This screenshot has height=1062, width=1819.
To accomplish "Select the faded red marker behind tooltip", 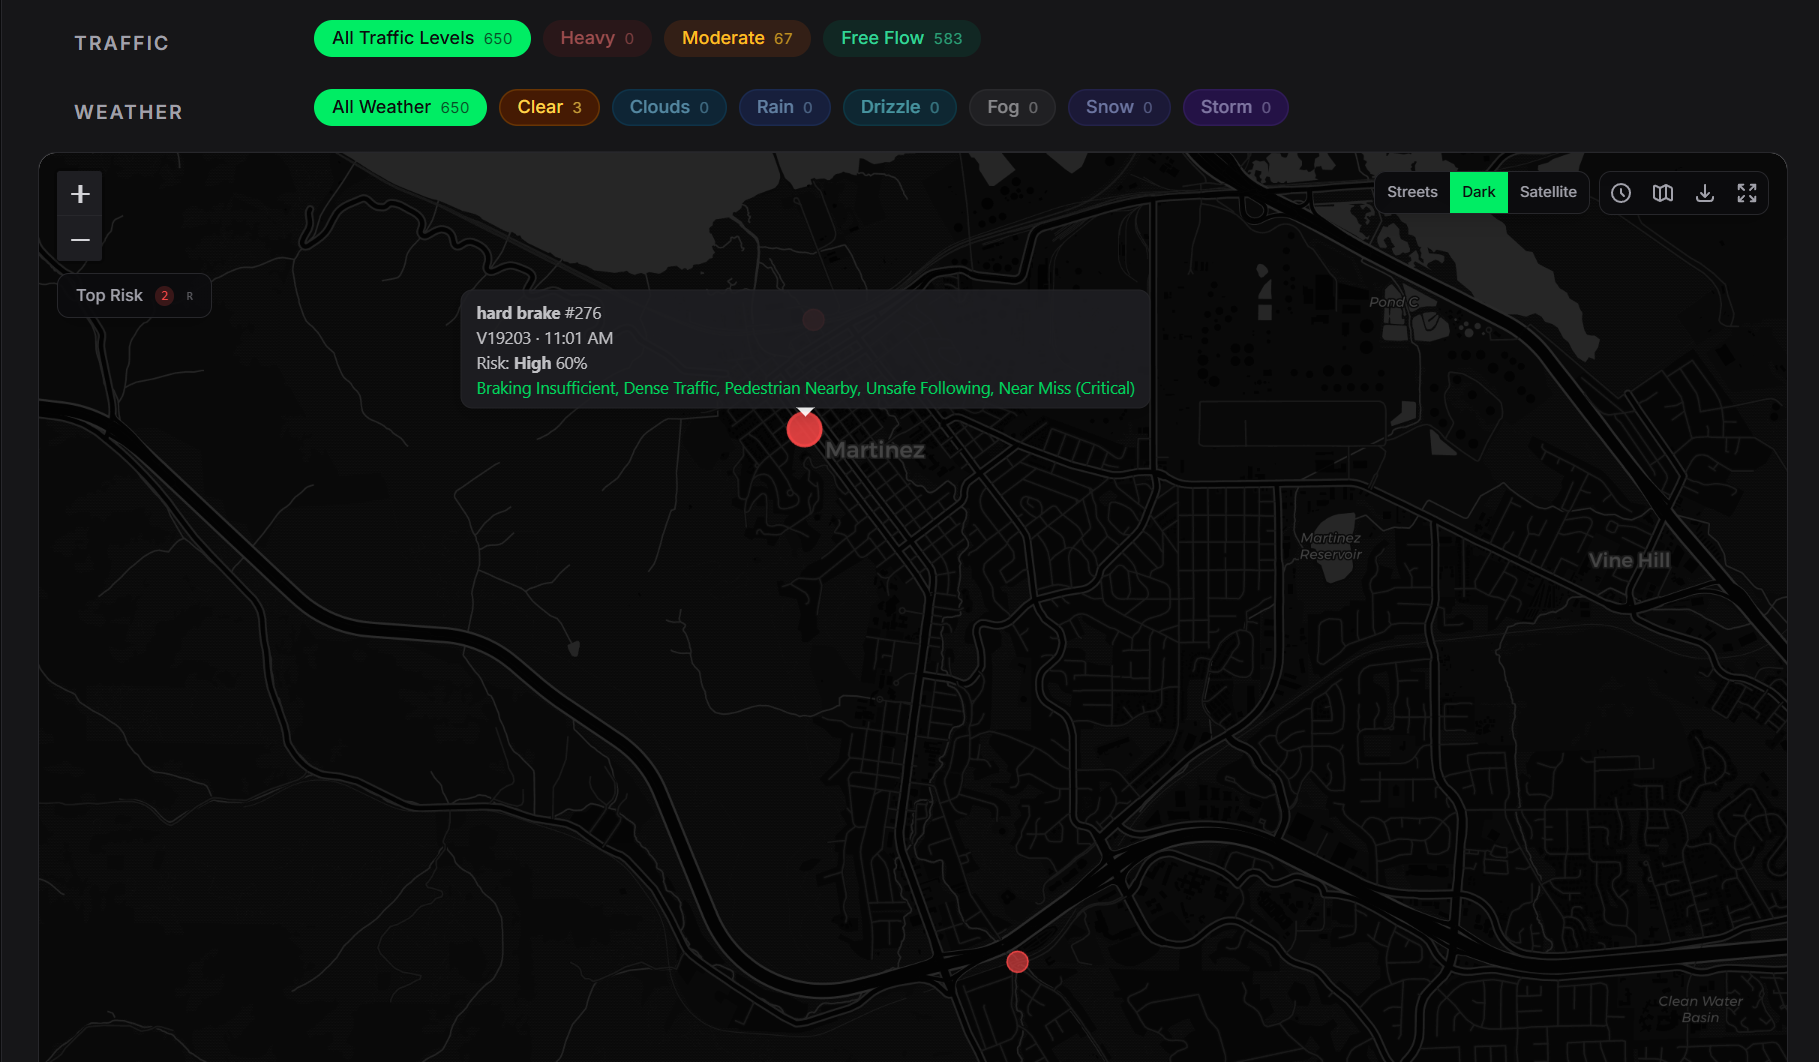I will (x=813, y=319).
